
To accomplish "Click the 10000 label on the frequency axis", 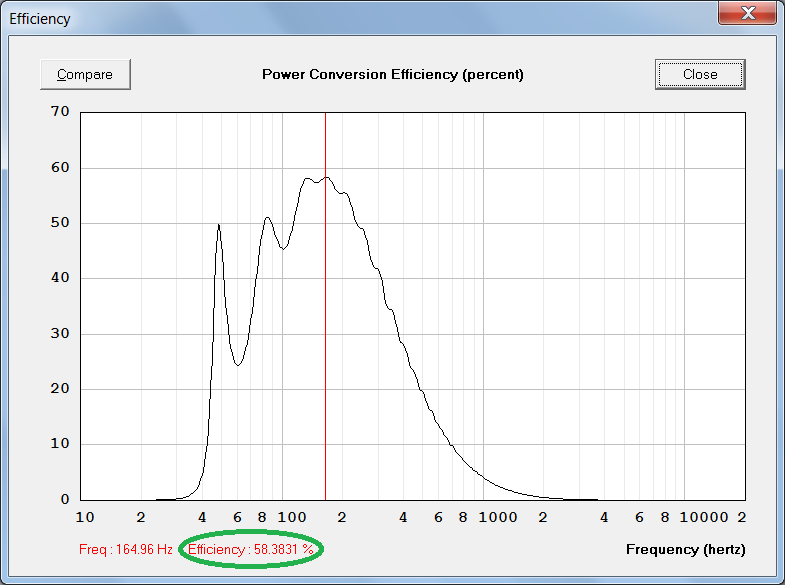I will (x=704, y=517).
